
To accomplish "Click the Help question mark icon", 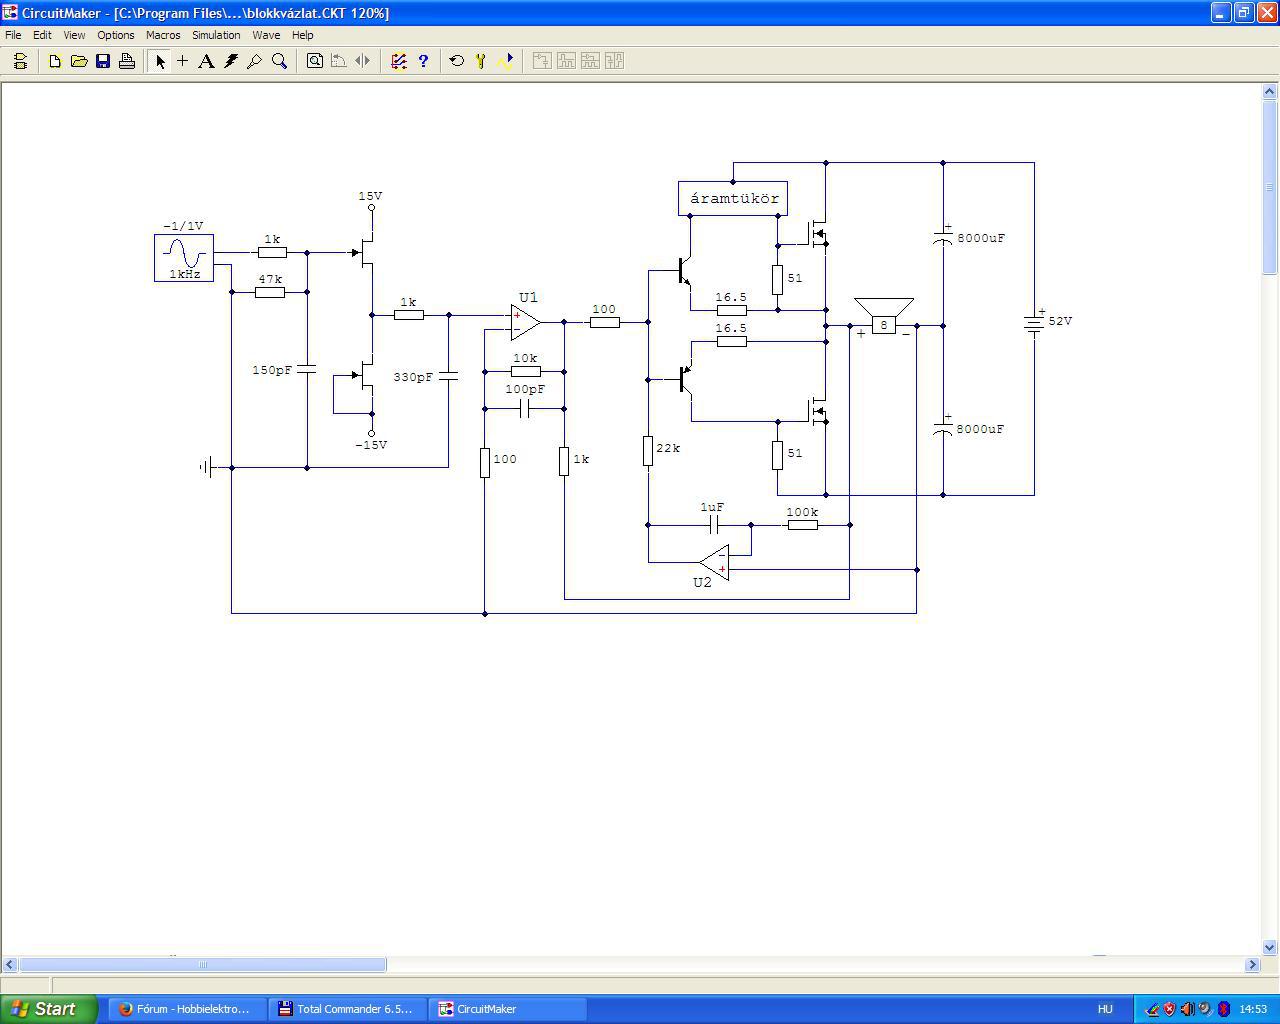I will pyautogui.click(x=423, y=61).
